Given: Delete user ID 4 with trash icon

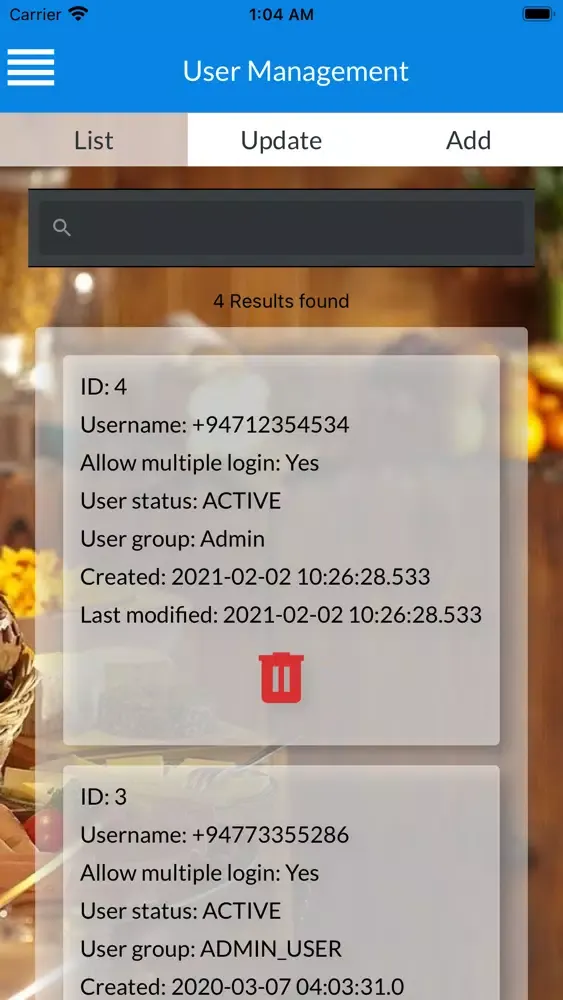Looking at the screenshot, I should 281,677.
